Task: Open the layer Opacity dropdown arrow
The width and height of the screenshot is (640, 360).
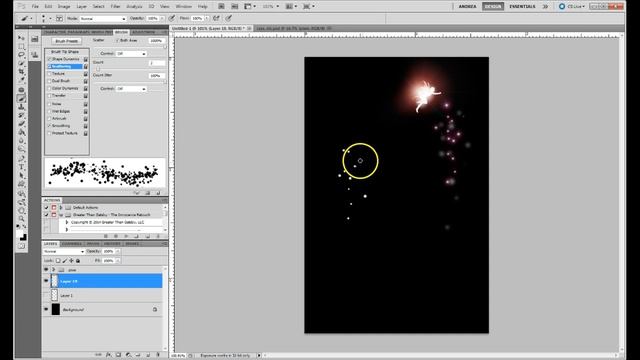Action: 118,251
